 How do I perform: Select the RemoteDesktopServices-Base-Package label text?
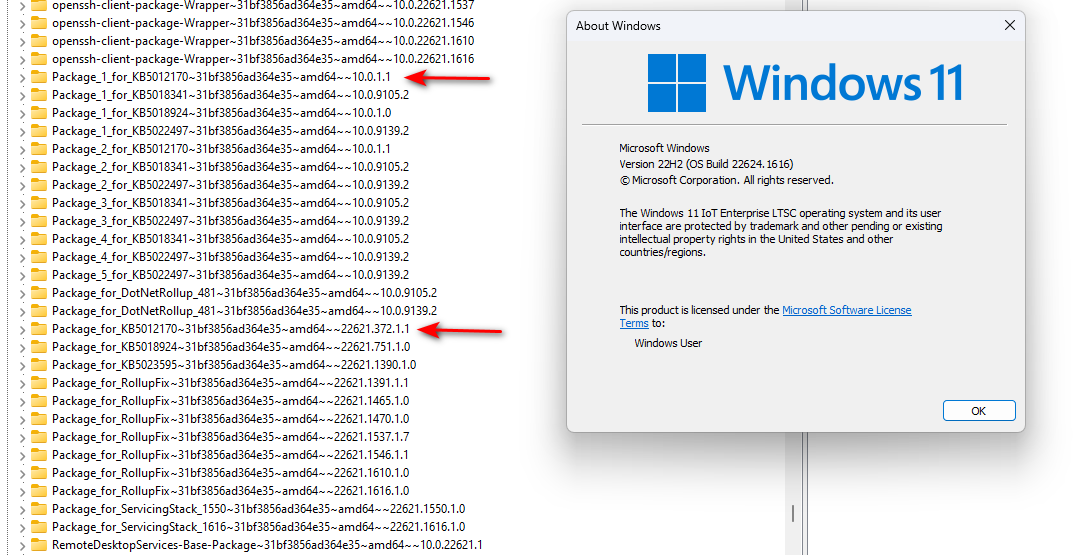tap(267, 545)
